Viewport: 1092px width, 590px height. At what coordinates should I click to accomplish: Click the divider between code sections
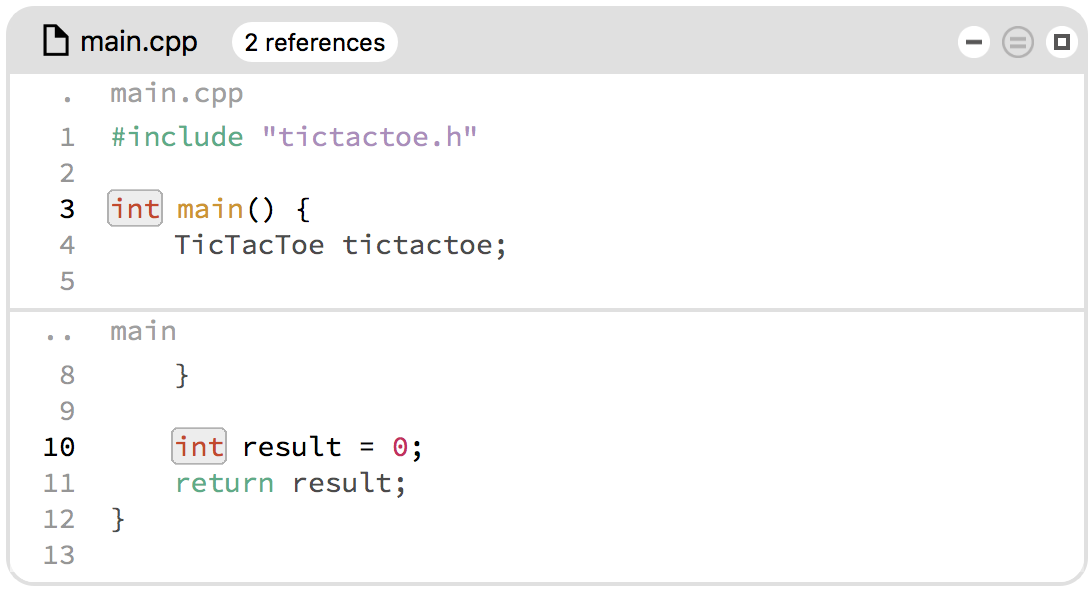click(x=547, y=309)
